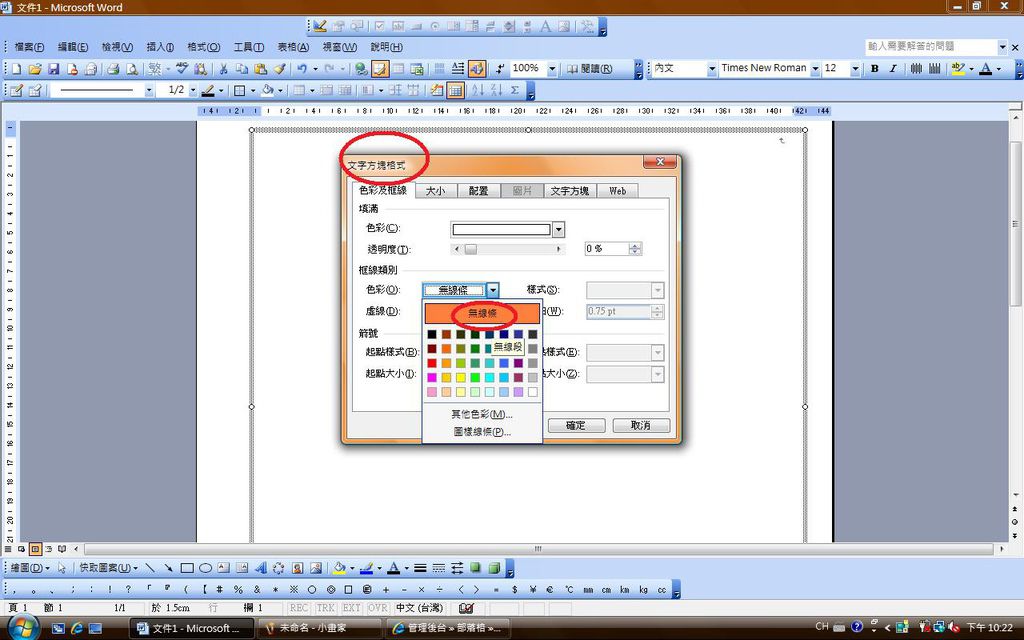
Task: Switch to the 配置 layout tab
Action: [x=478, y=191]
